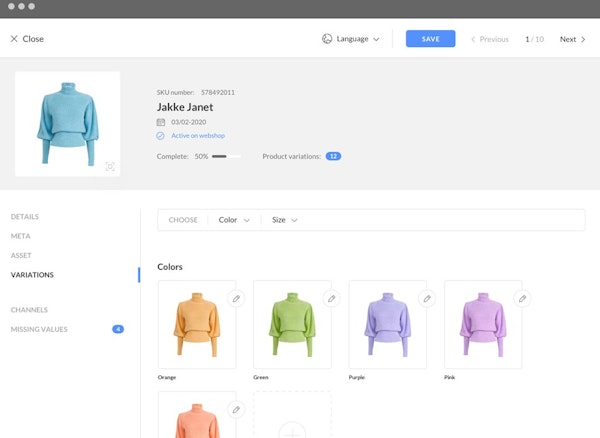Click the image scan icon on product photo
600x438 pixels.
pyautogui.click(x=110, y=167)
